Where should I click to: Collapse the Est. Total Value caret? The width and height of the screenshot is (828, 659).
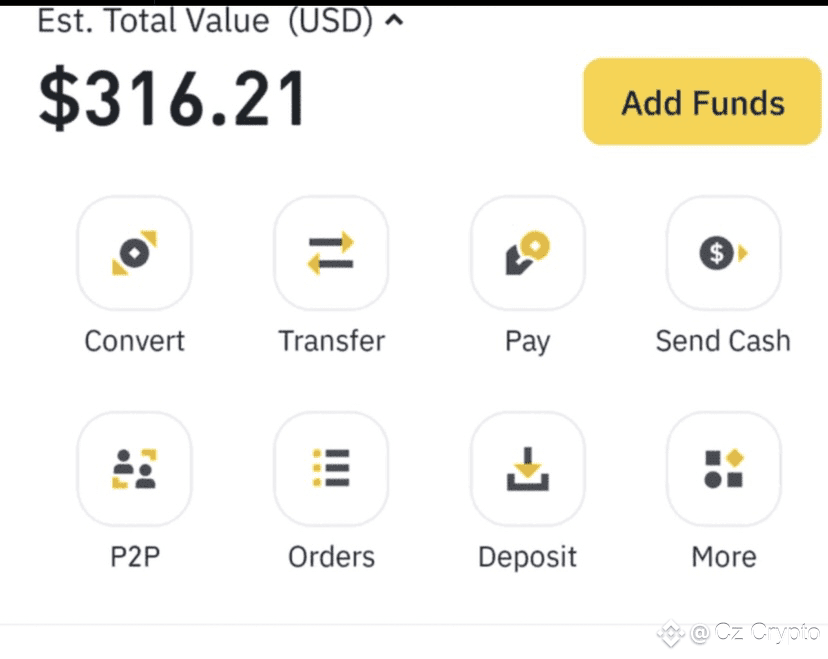394,21
